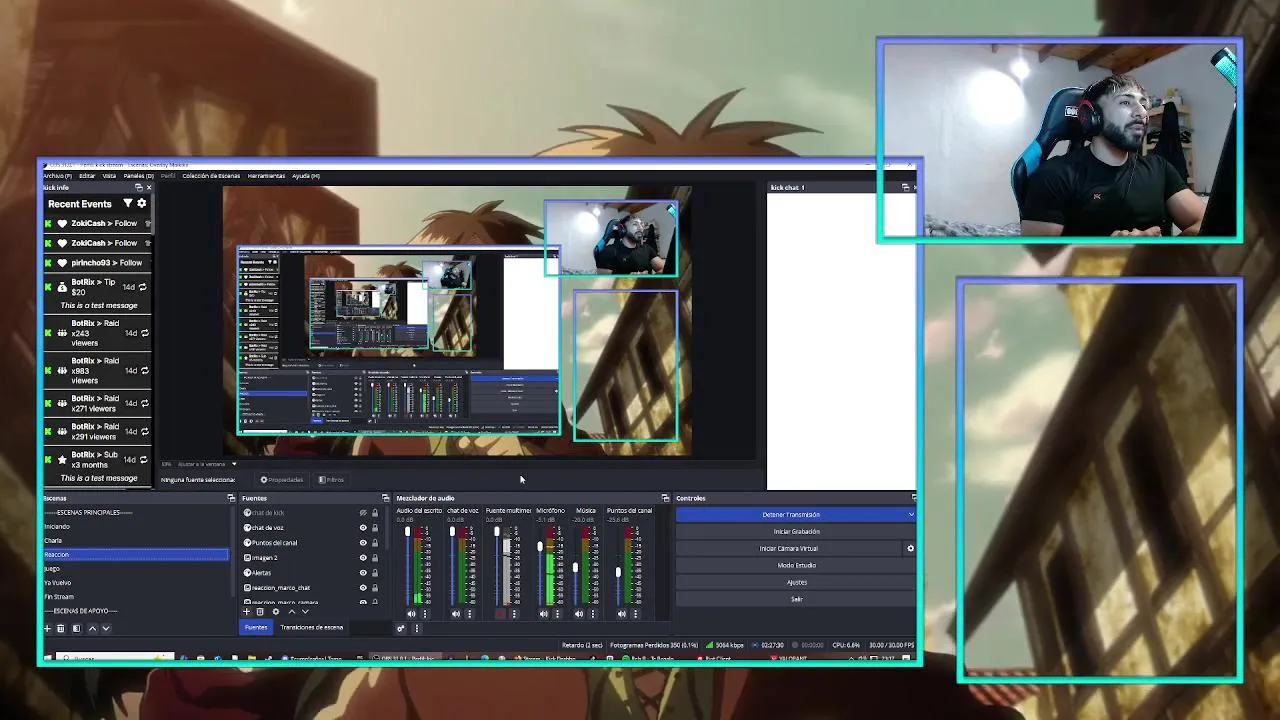Image resolution: width=1280 pixels, height=720 pixels.
Task: Hide the reaccion_marco_chat source
Action: pyautogui.click(x=363, y=588)
